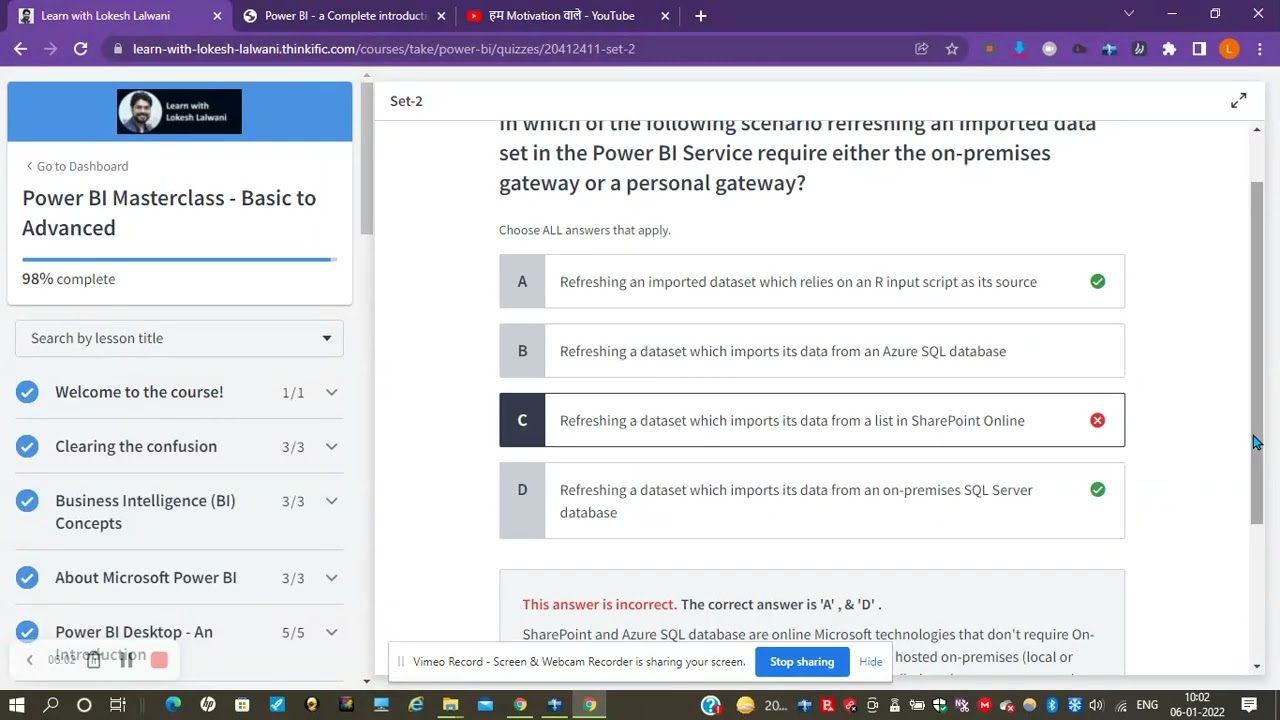
Task: Open the notification center icon
Action: [x=1249, y=705]
